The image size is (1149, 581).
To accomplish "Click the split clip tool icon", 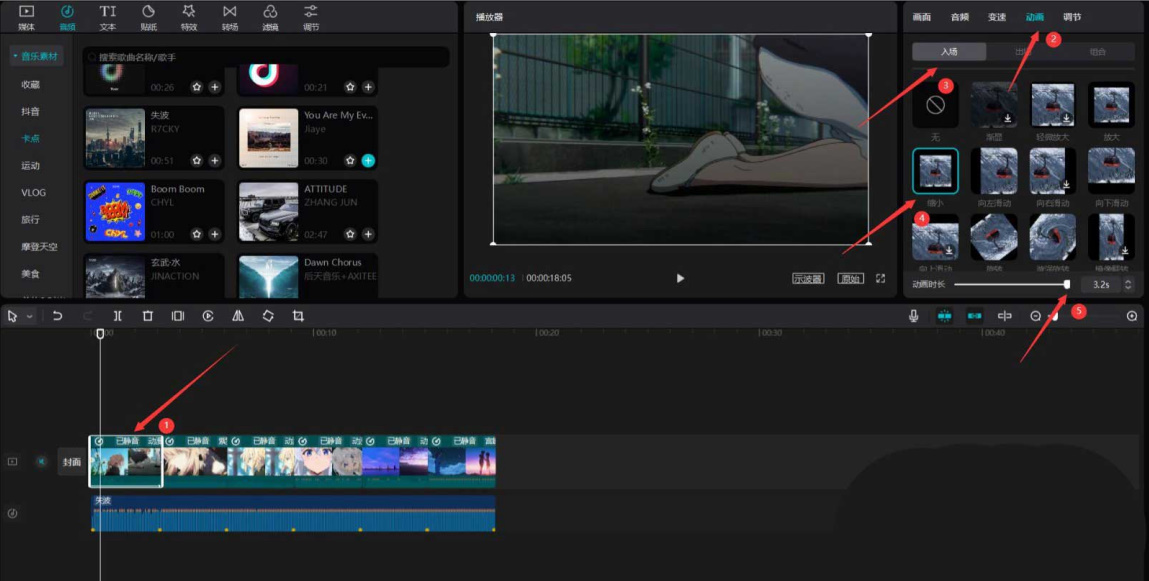I will (x=118, y=316).
